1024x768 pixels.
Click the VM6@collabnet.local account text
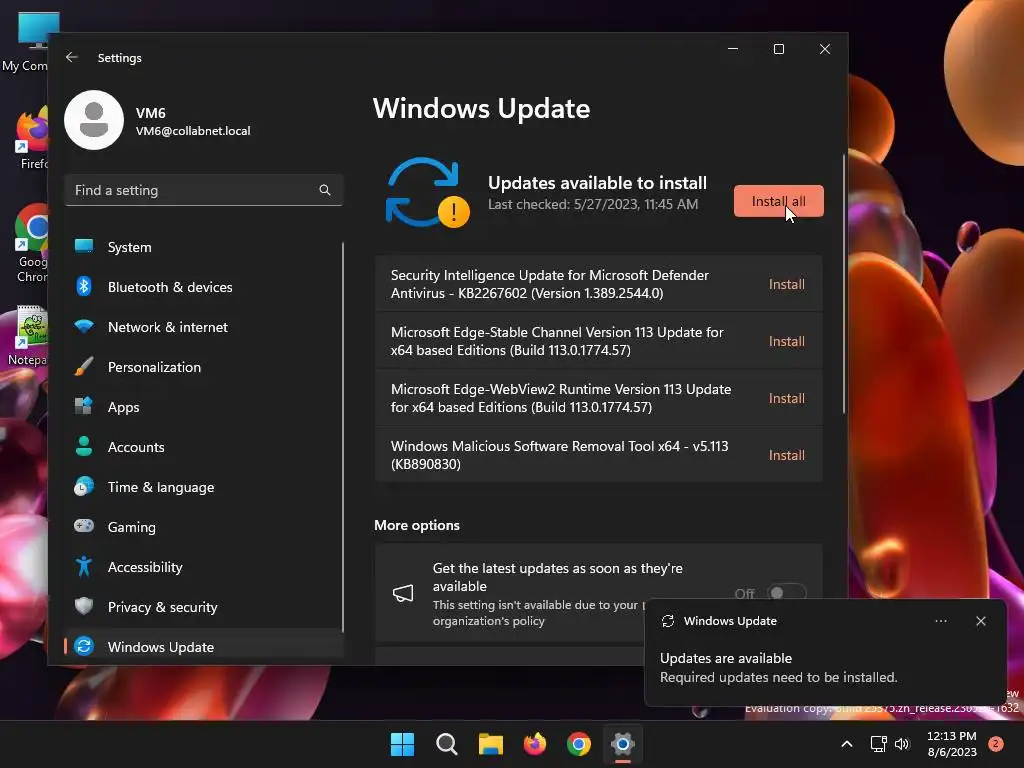(x=193, y=131)
